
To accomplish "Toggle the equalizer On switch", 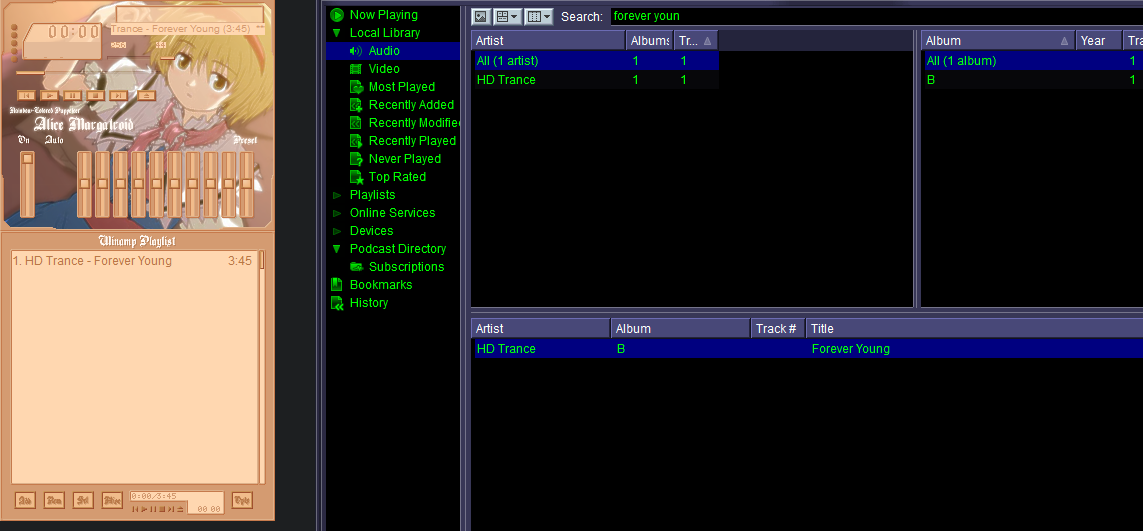I will (x=23, y=140).
